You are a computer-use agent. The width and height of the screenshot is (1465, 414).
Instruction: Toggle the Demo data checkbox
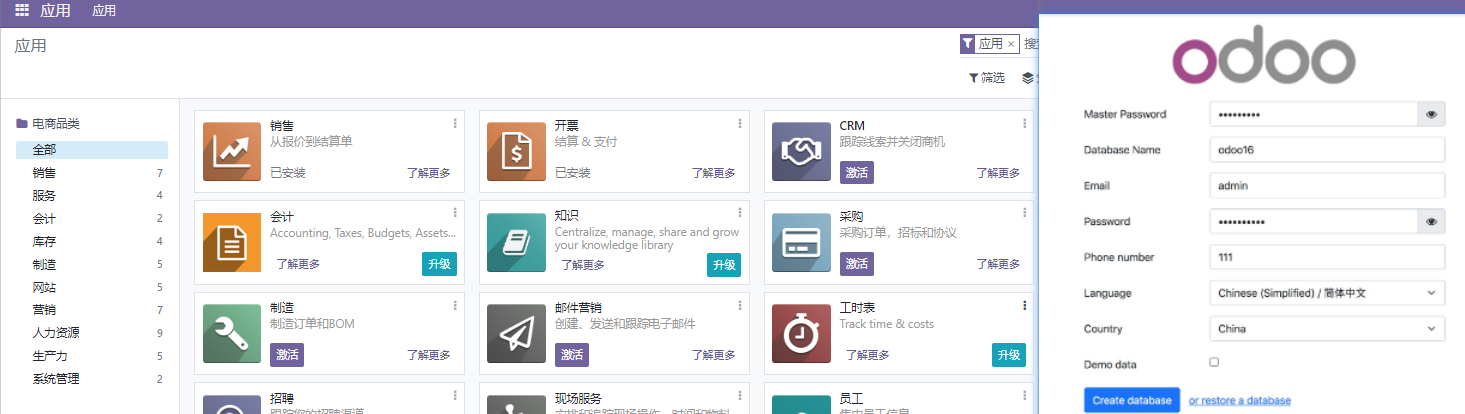coord(1214,362)
